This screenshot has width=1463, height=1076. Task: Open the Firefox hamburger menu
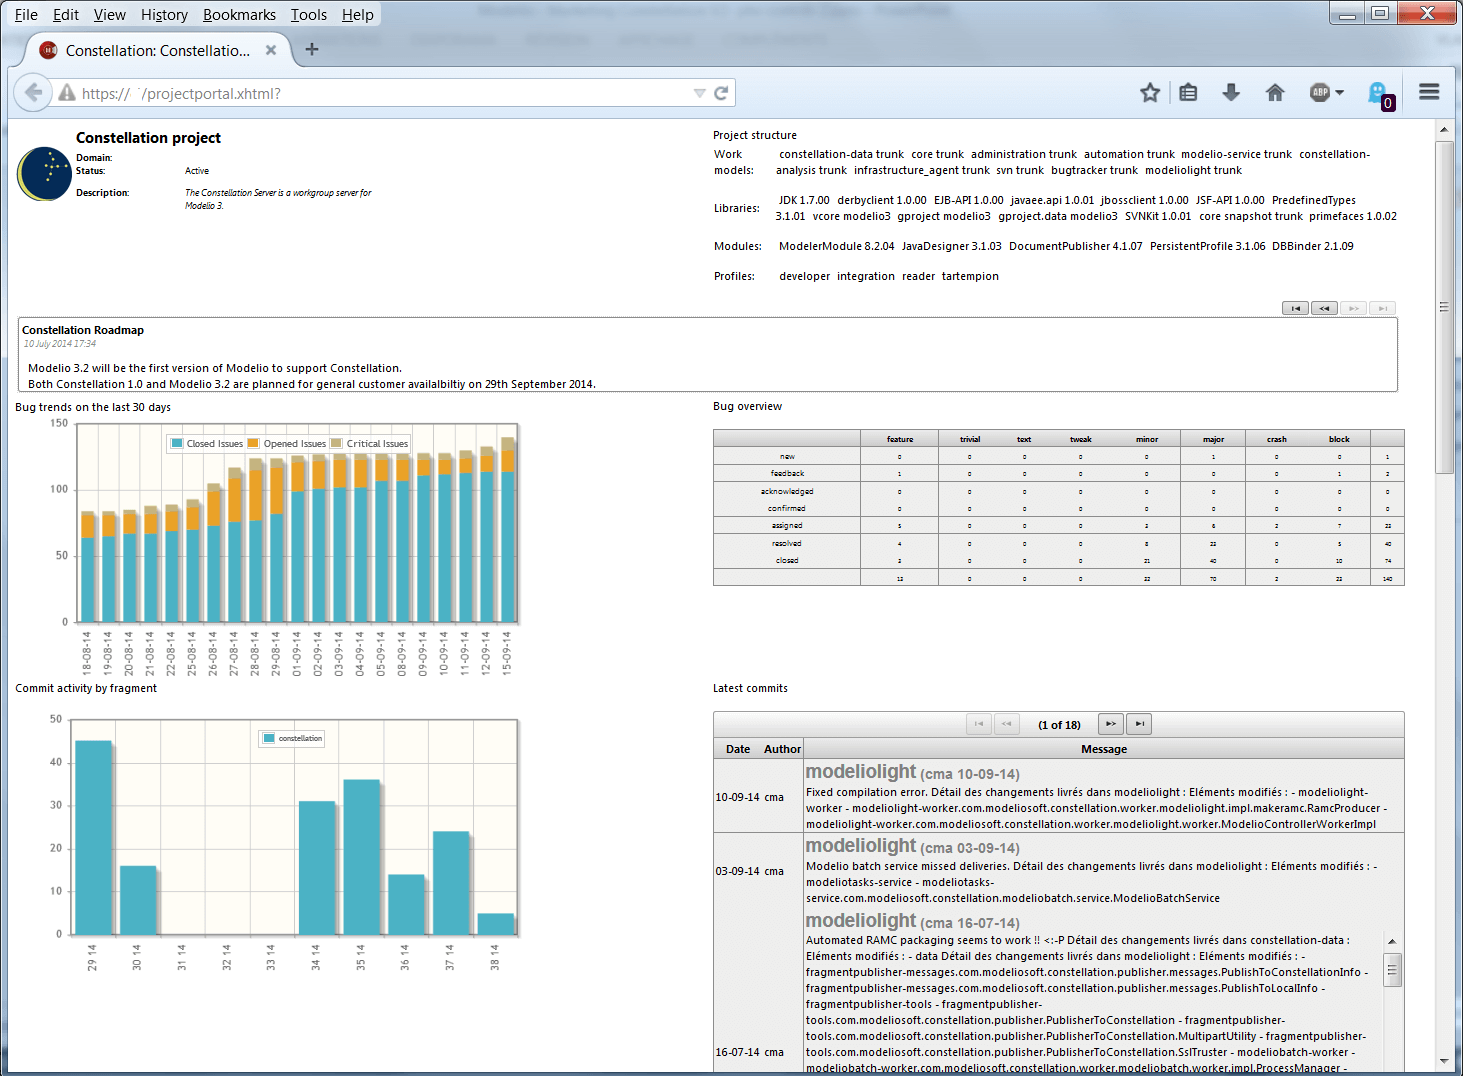click(1429, 92)
